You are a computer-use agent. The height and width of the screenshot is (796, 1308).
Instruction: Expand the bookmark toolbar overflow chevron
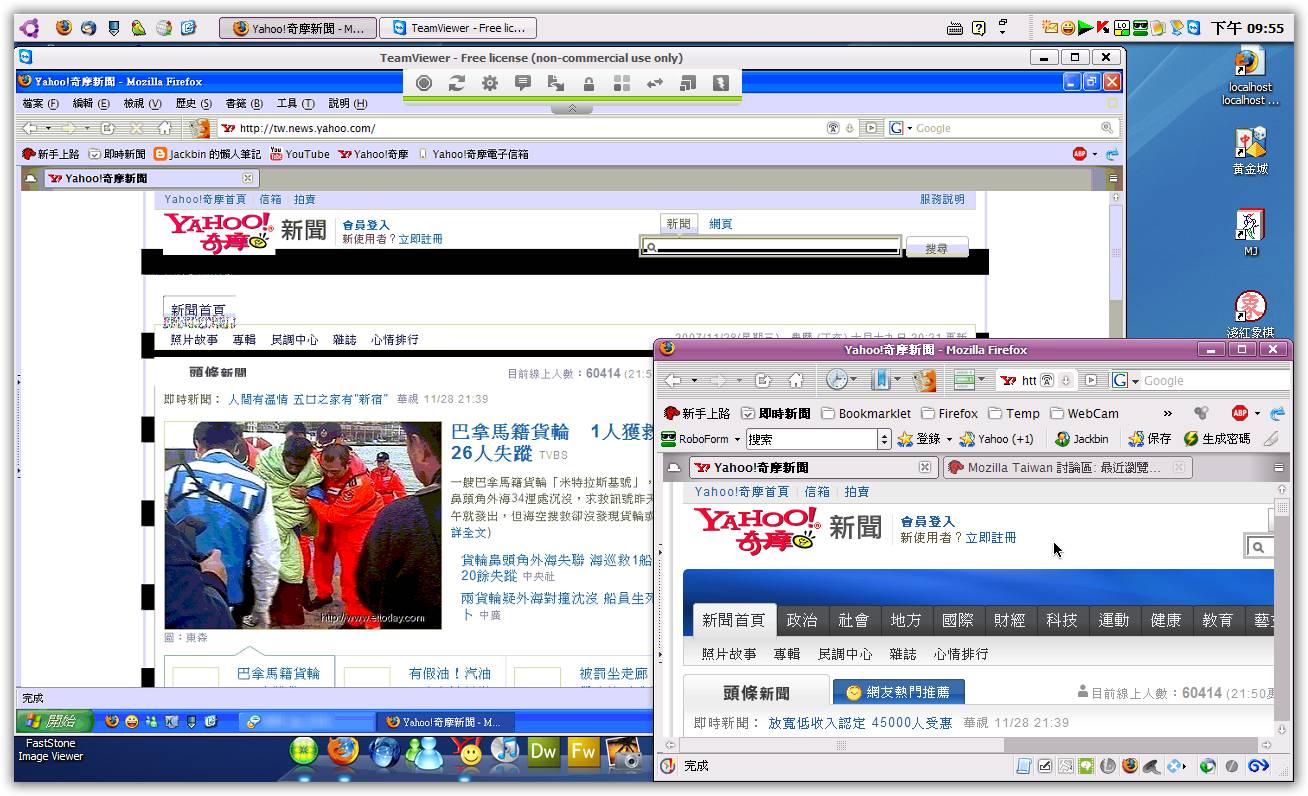point(1167,413)
